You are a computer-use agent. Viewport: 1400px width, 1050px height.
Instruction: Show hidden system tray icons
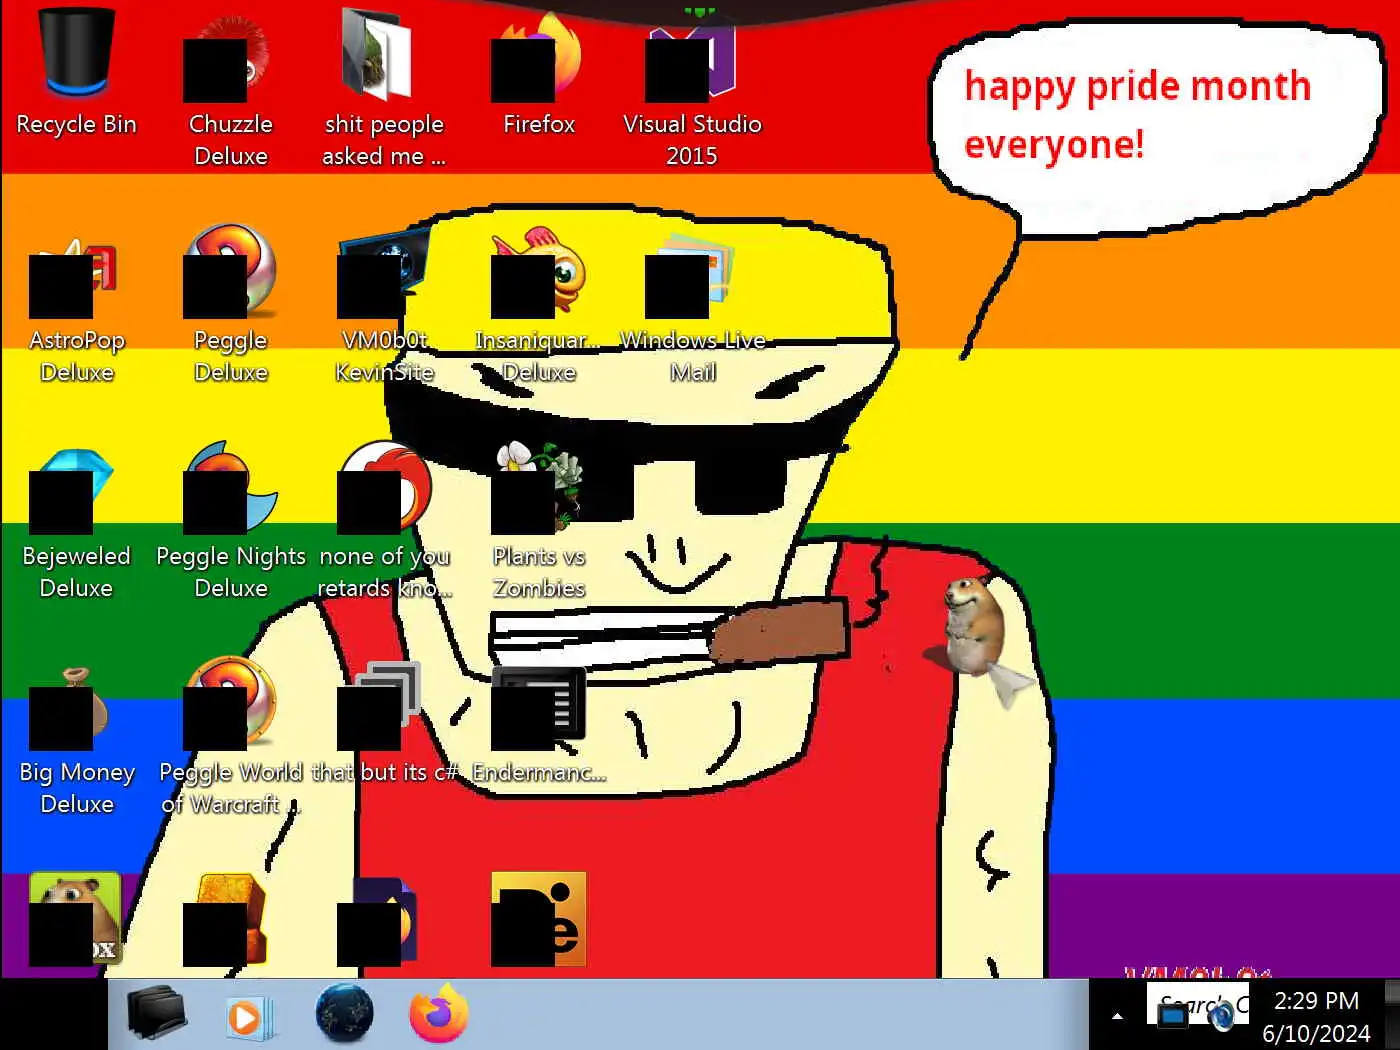pos(1117,1016)
